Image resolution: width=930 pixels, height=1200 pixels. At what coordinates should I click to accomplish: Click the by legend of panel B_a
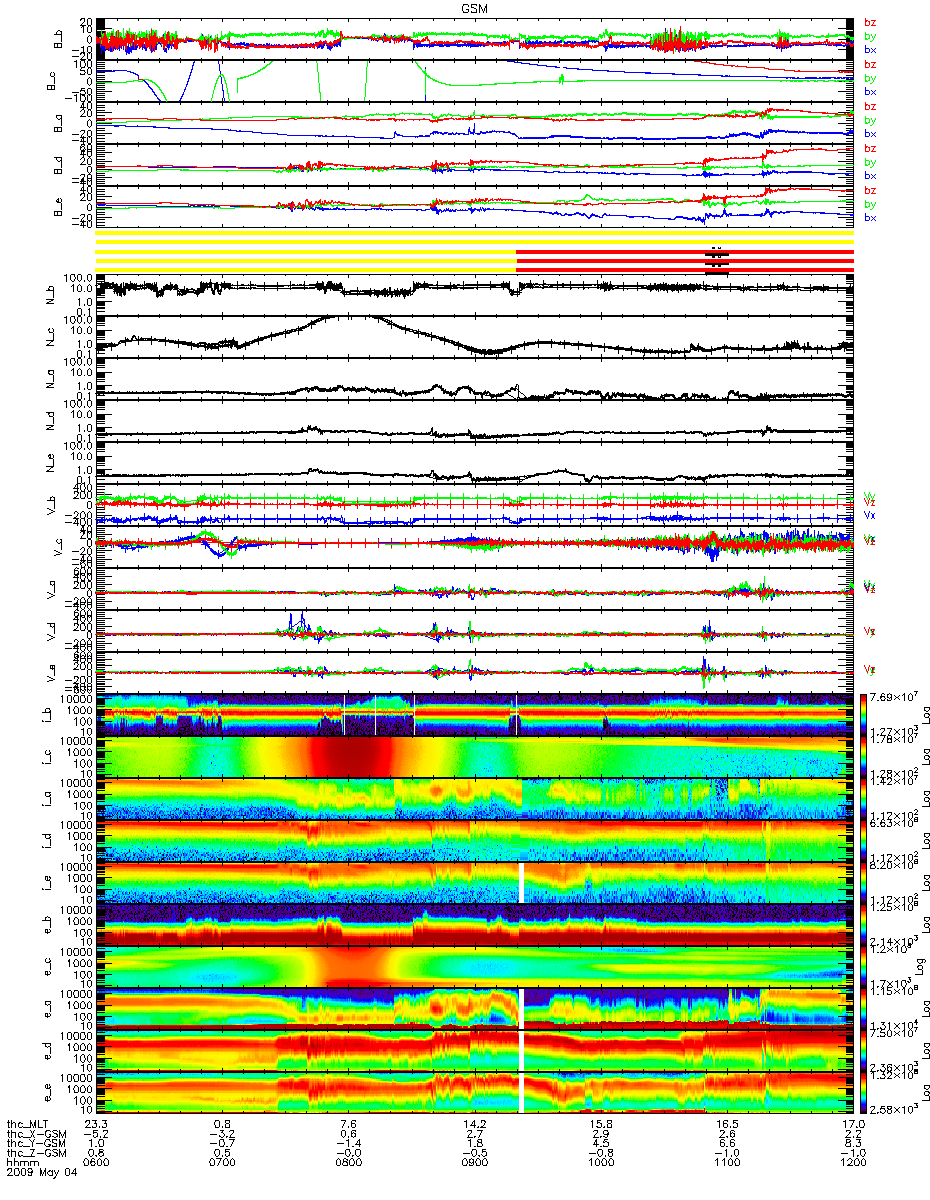[x=870, y=120]
